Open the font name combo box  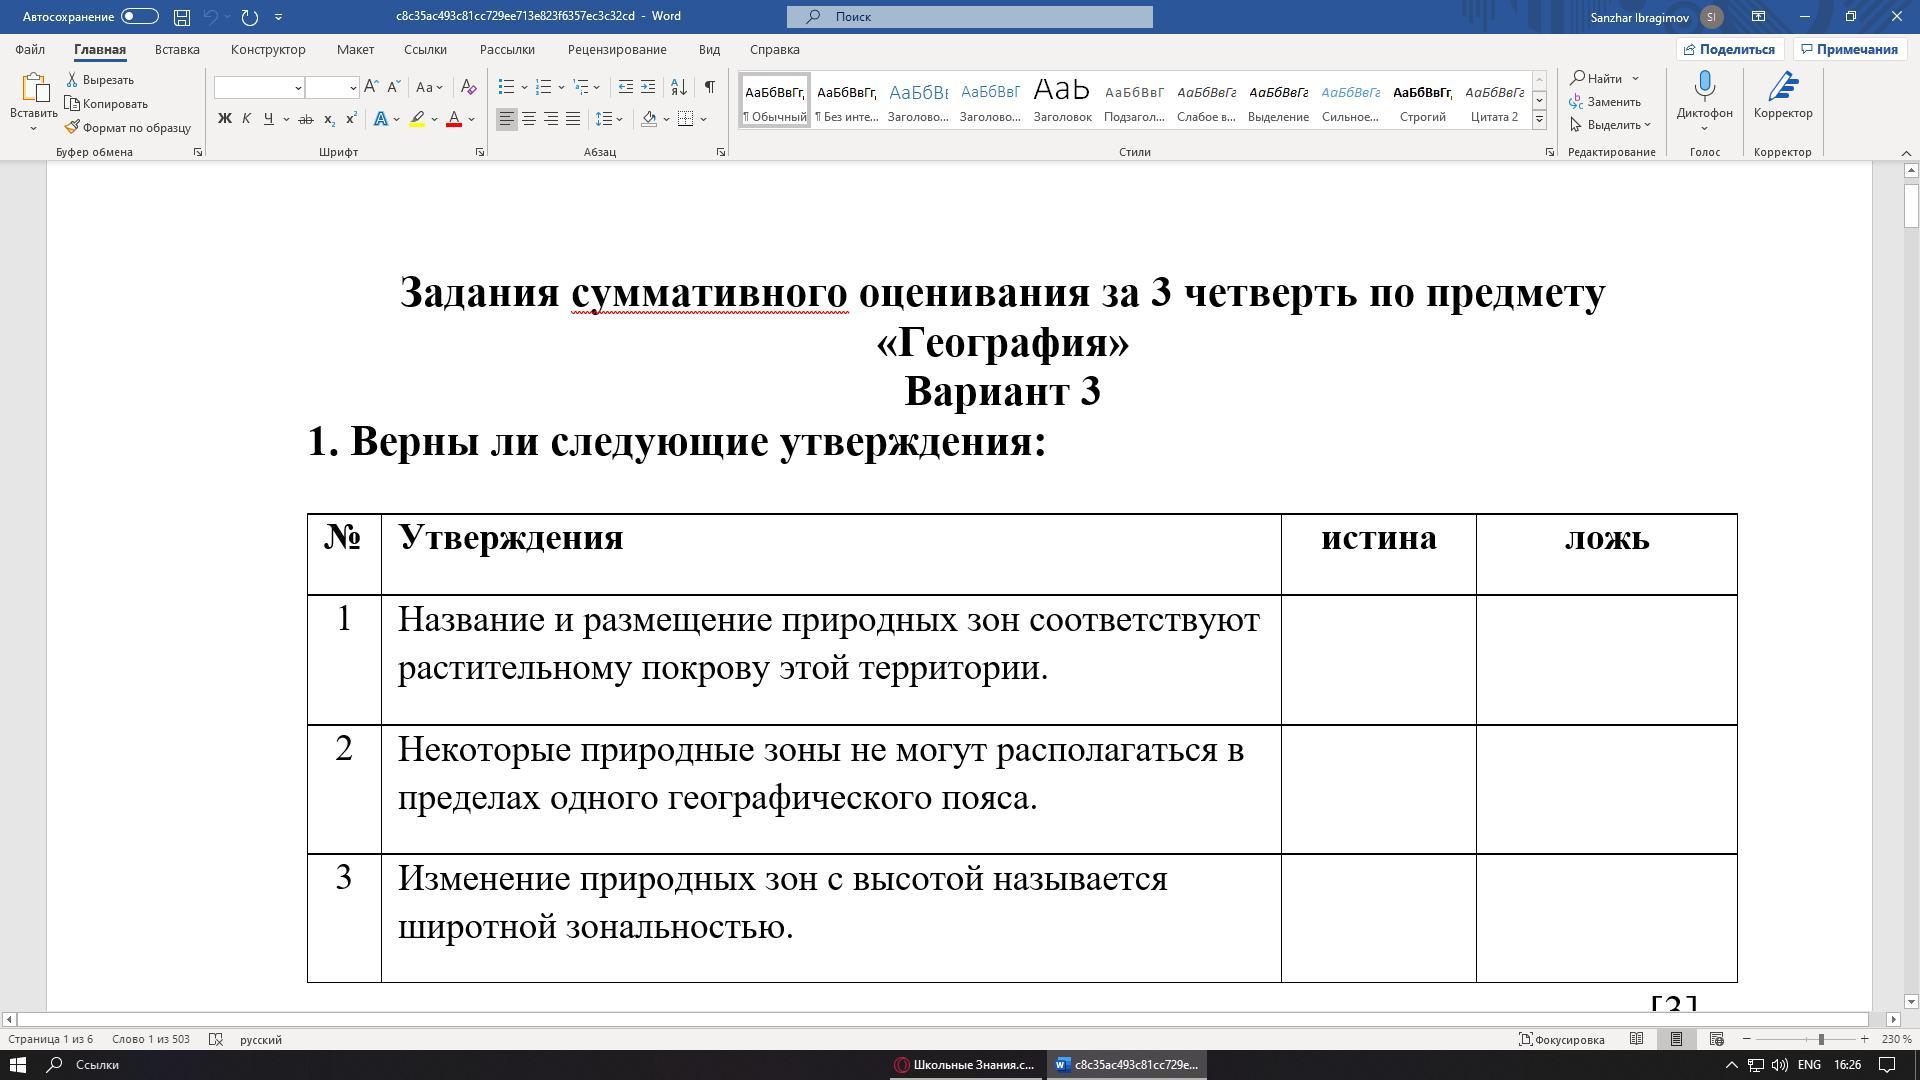(258, 88)
